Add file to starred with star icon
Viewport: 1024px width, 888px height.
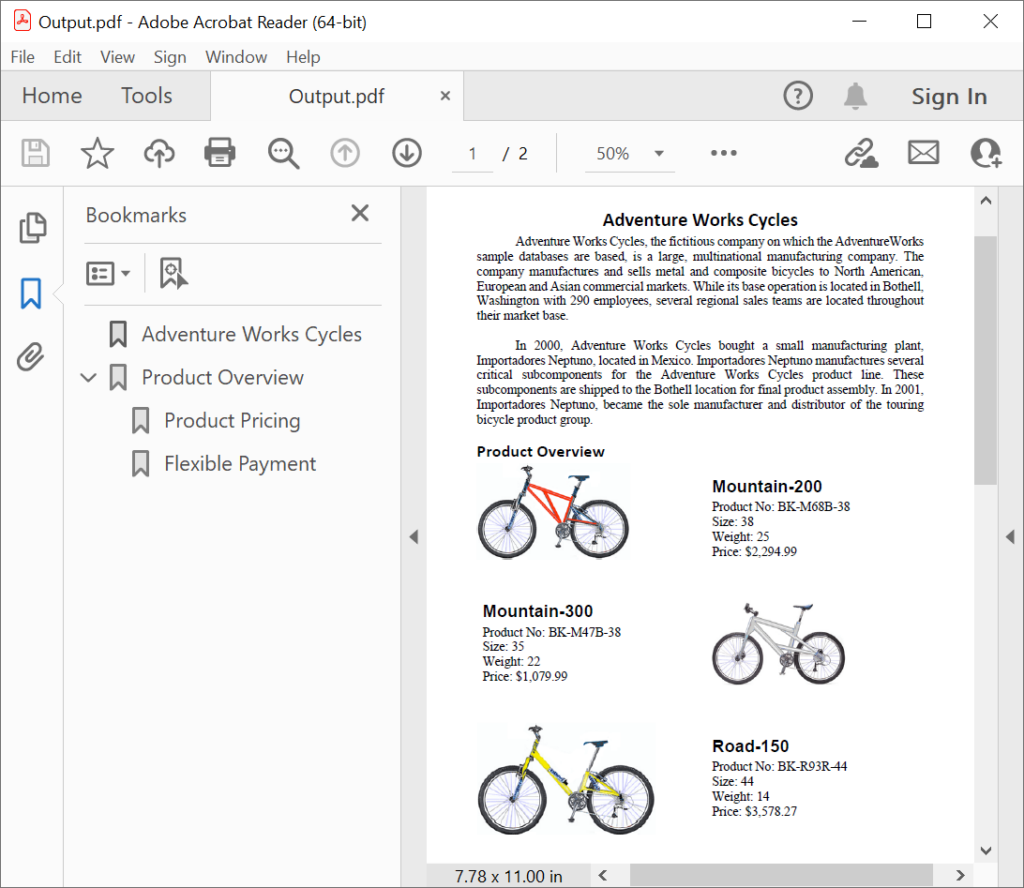click(x=97, y=153)
